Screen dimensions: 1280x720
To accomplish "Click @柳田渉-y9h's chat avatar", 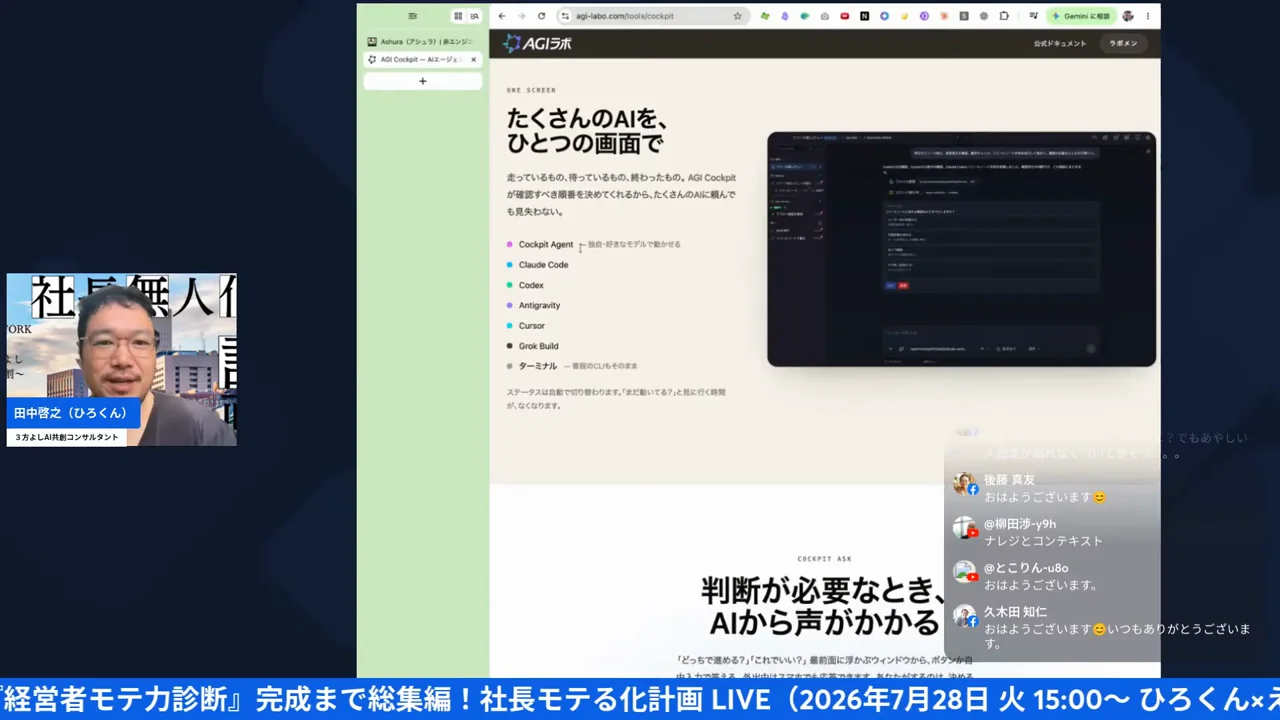I will [964, 529].
